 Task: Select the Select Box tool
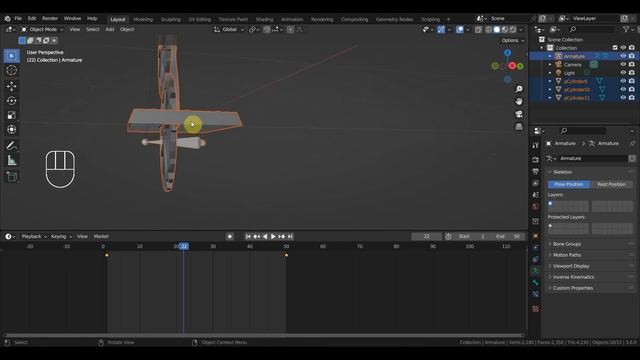pos(11,56)
